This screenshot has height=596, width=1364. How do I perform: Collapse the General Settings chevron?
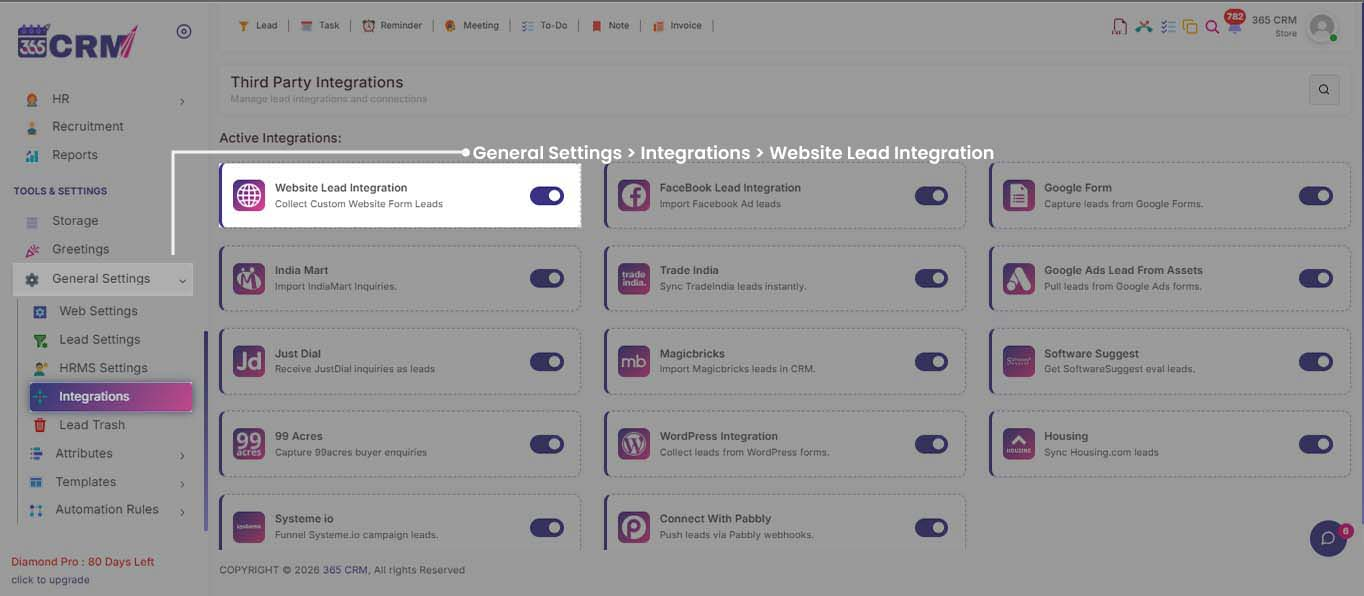182,281
